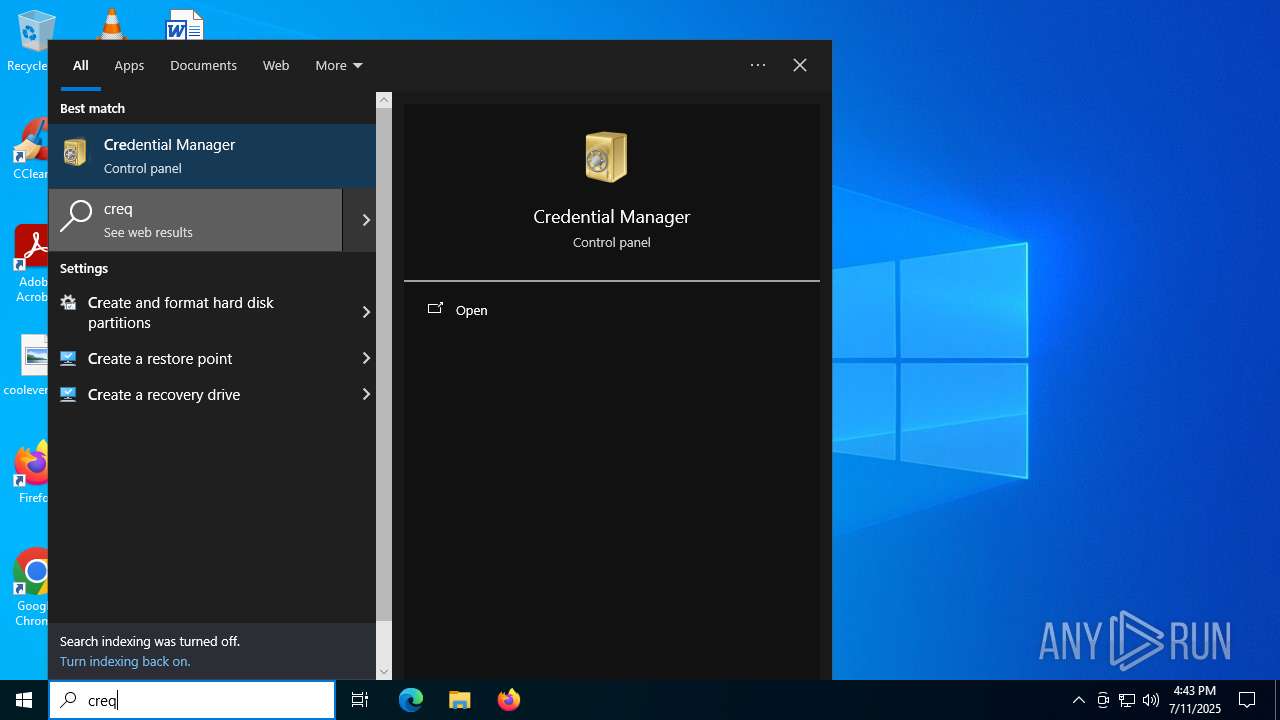
Task: Select Create a recovery drive result
Action: click(212, 394)
